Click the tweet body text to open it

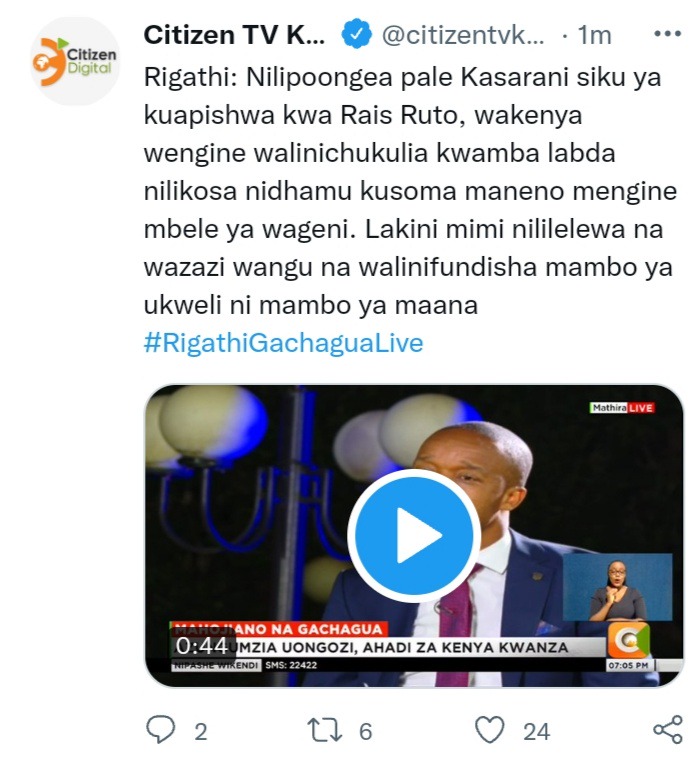click(409, 191)
